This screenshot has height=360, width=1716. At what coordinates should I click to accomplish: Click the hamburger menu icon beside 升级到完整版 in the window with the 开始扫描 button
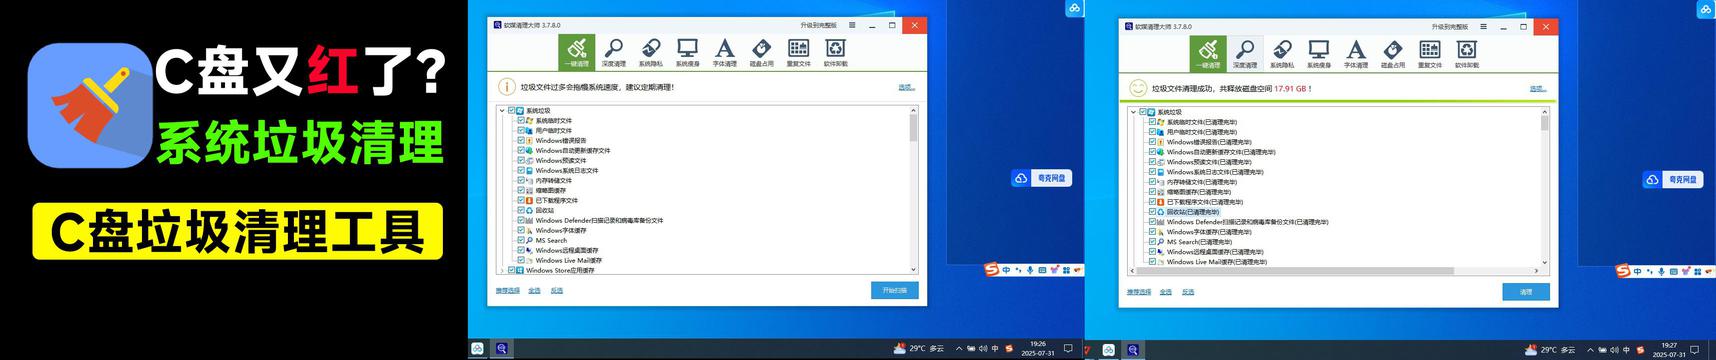tap(852, 25)
